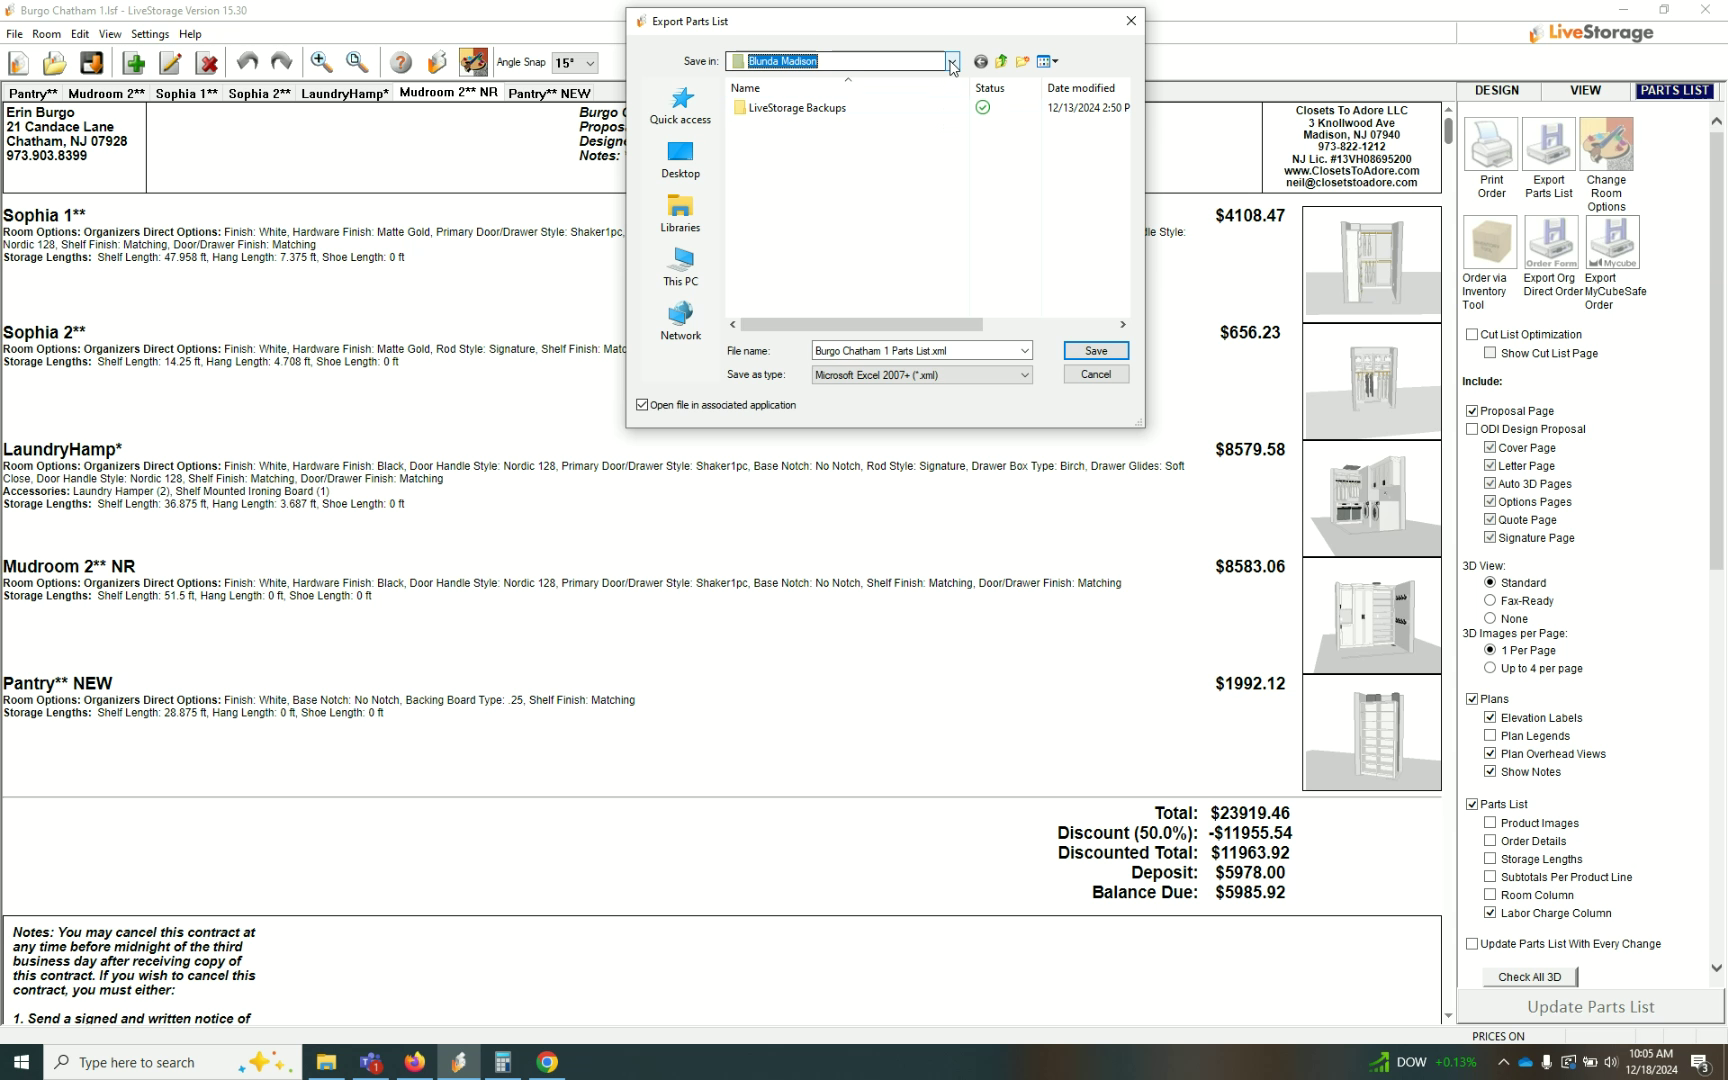Screen dimensions: 1728x1080
Task: Open help with the question mark icon
Action: click(x=401, y=63)
